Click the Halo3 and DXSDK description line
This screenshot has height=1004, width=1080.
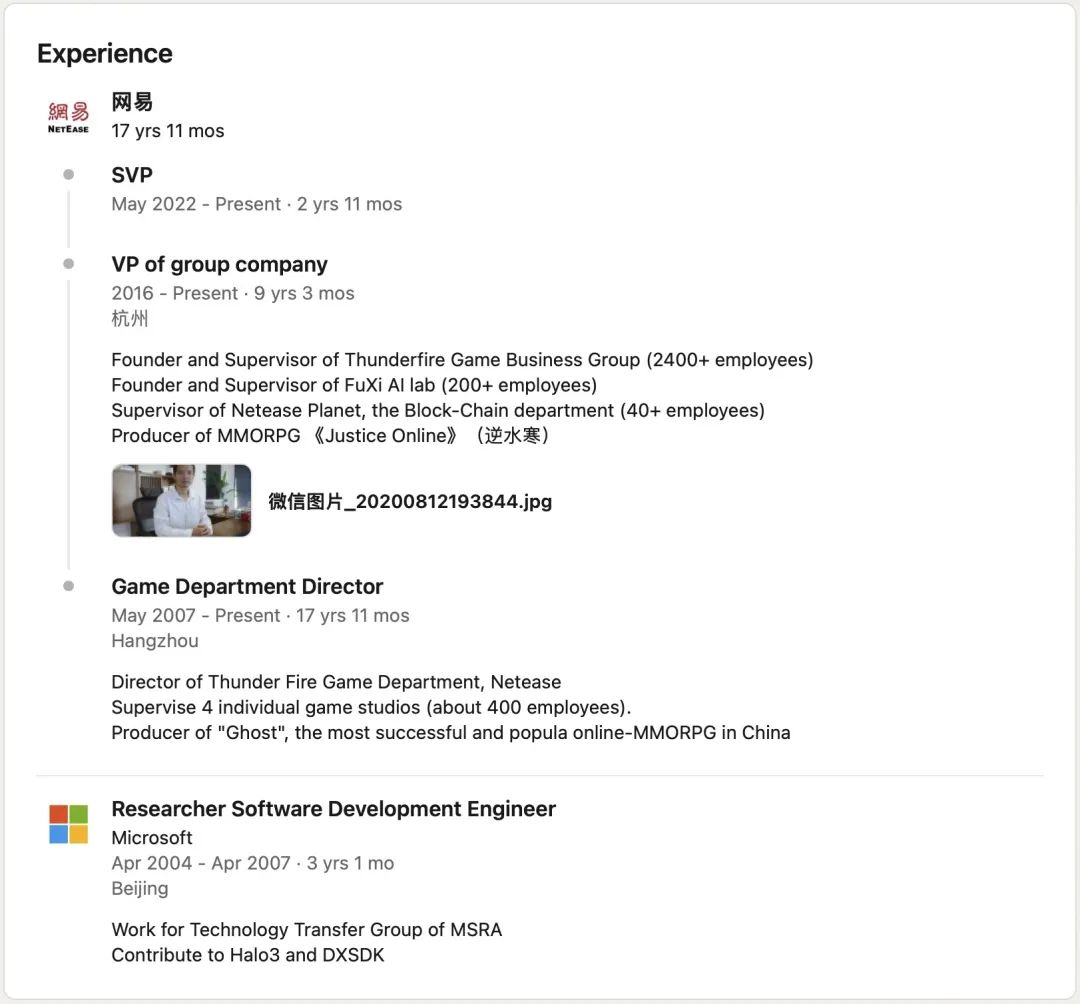(x=248, y=955)
